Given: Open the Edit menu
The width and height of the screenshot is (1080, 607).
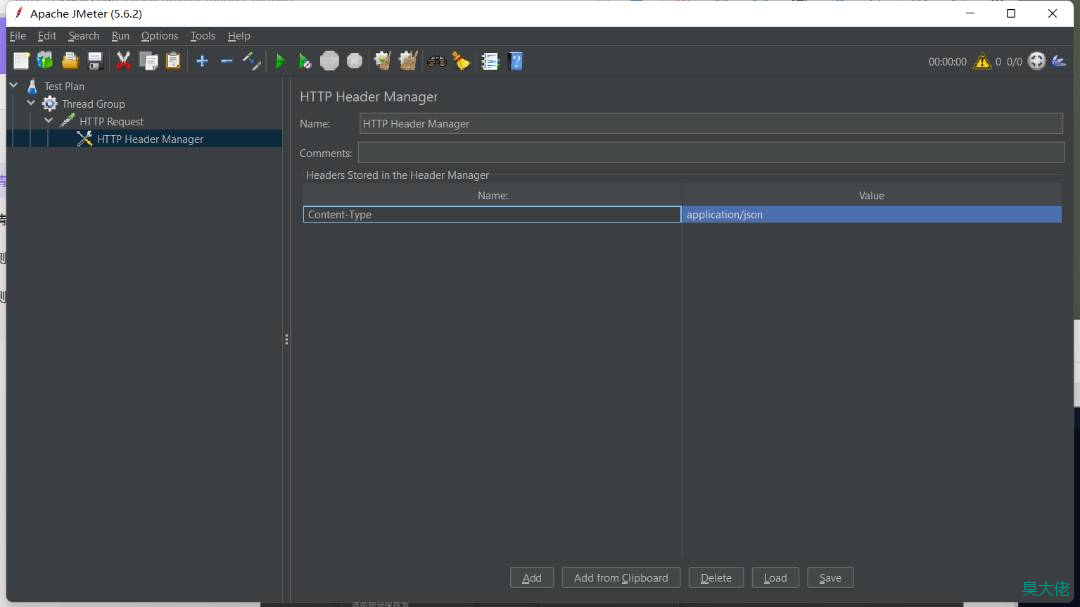Looking at the screenshot, I should 47,36.
